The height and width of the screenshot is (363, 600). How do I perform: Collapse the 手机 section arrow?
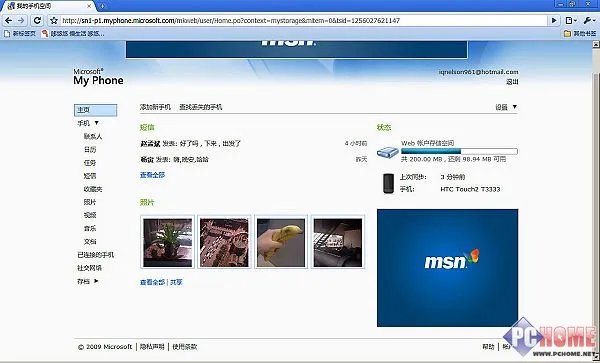96,123
